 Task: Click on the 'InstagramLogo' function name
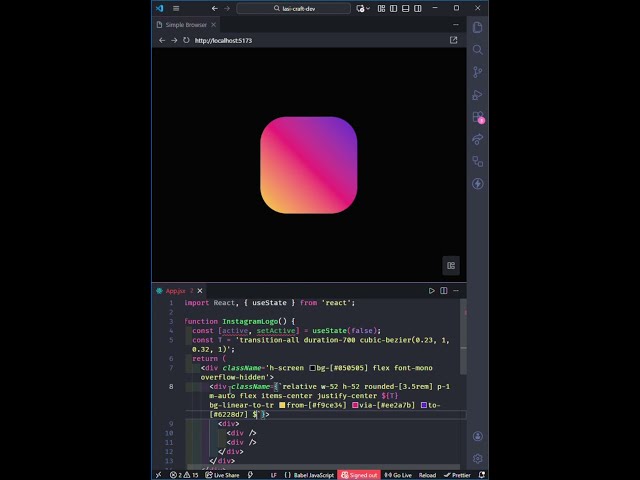pos(250,322)
